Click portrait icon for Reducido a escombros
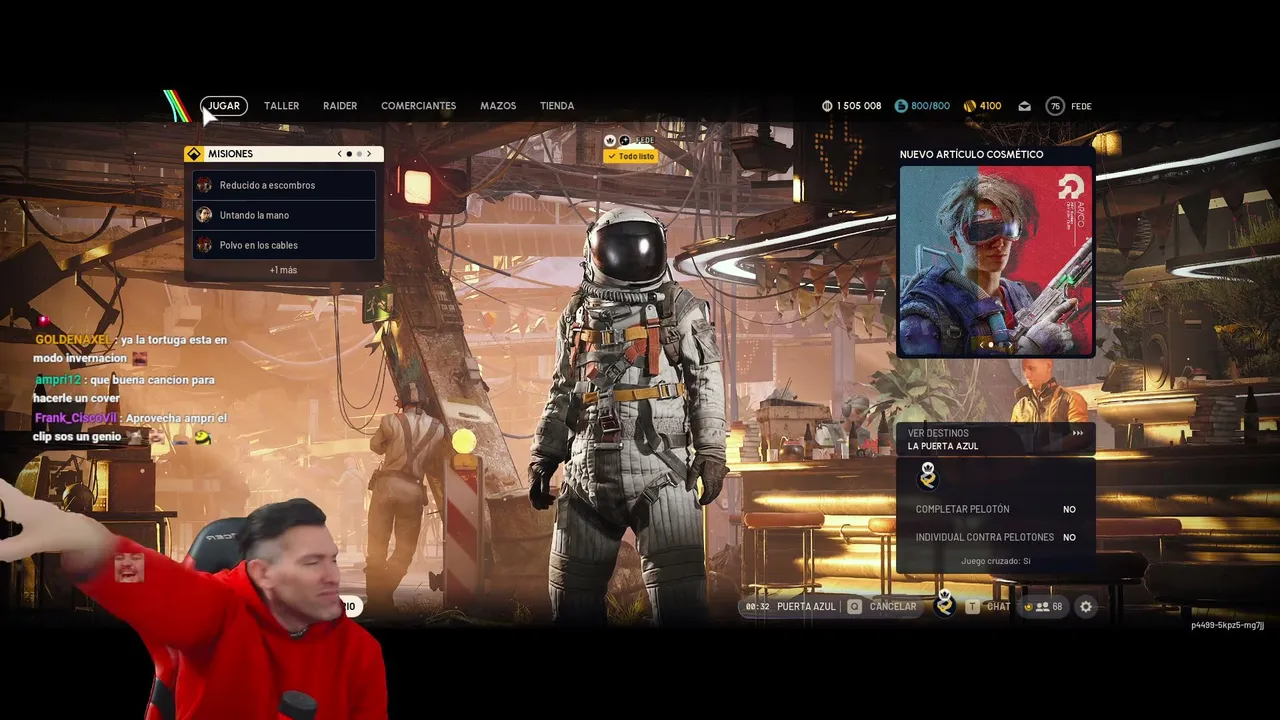This screenshot has height=720, width=1280. 204,185
